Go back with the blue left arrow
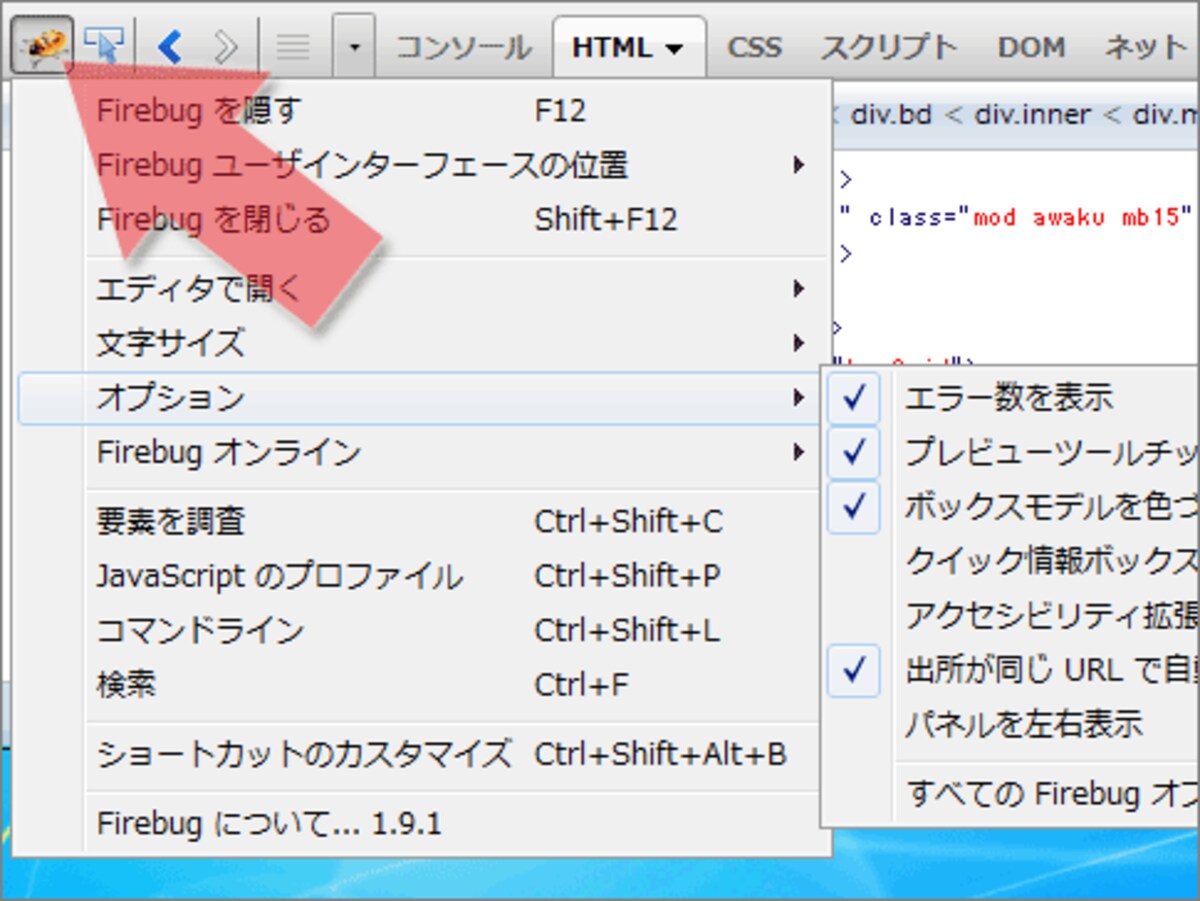 point(170,46)
